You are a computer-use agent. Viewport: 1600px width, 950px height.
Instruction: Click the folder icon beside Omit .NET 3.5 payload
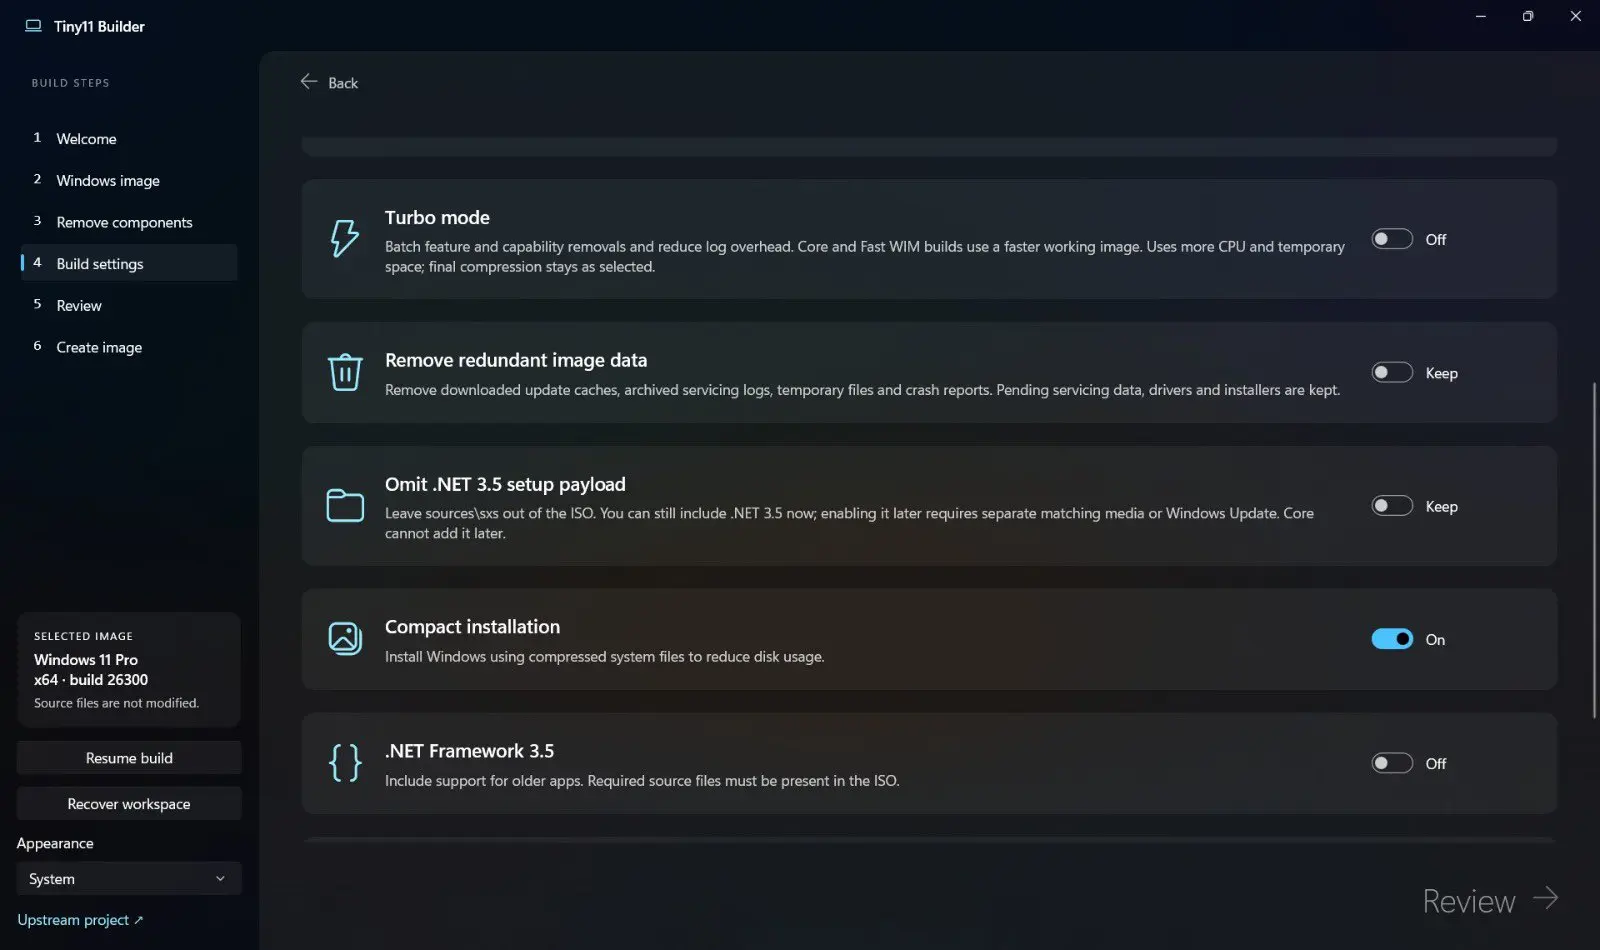click(x=345, y=506)
